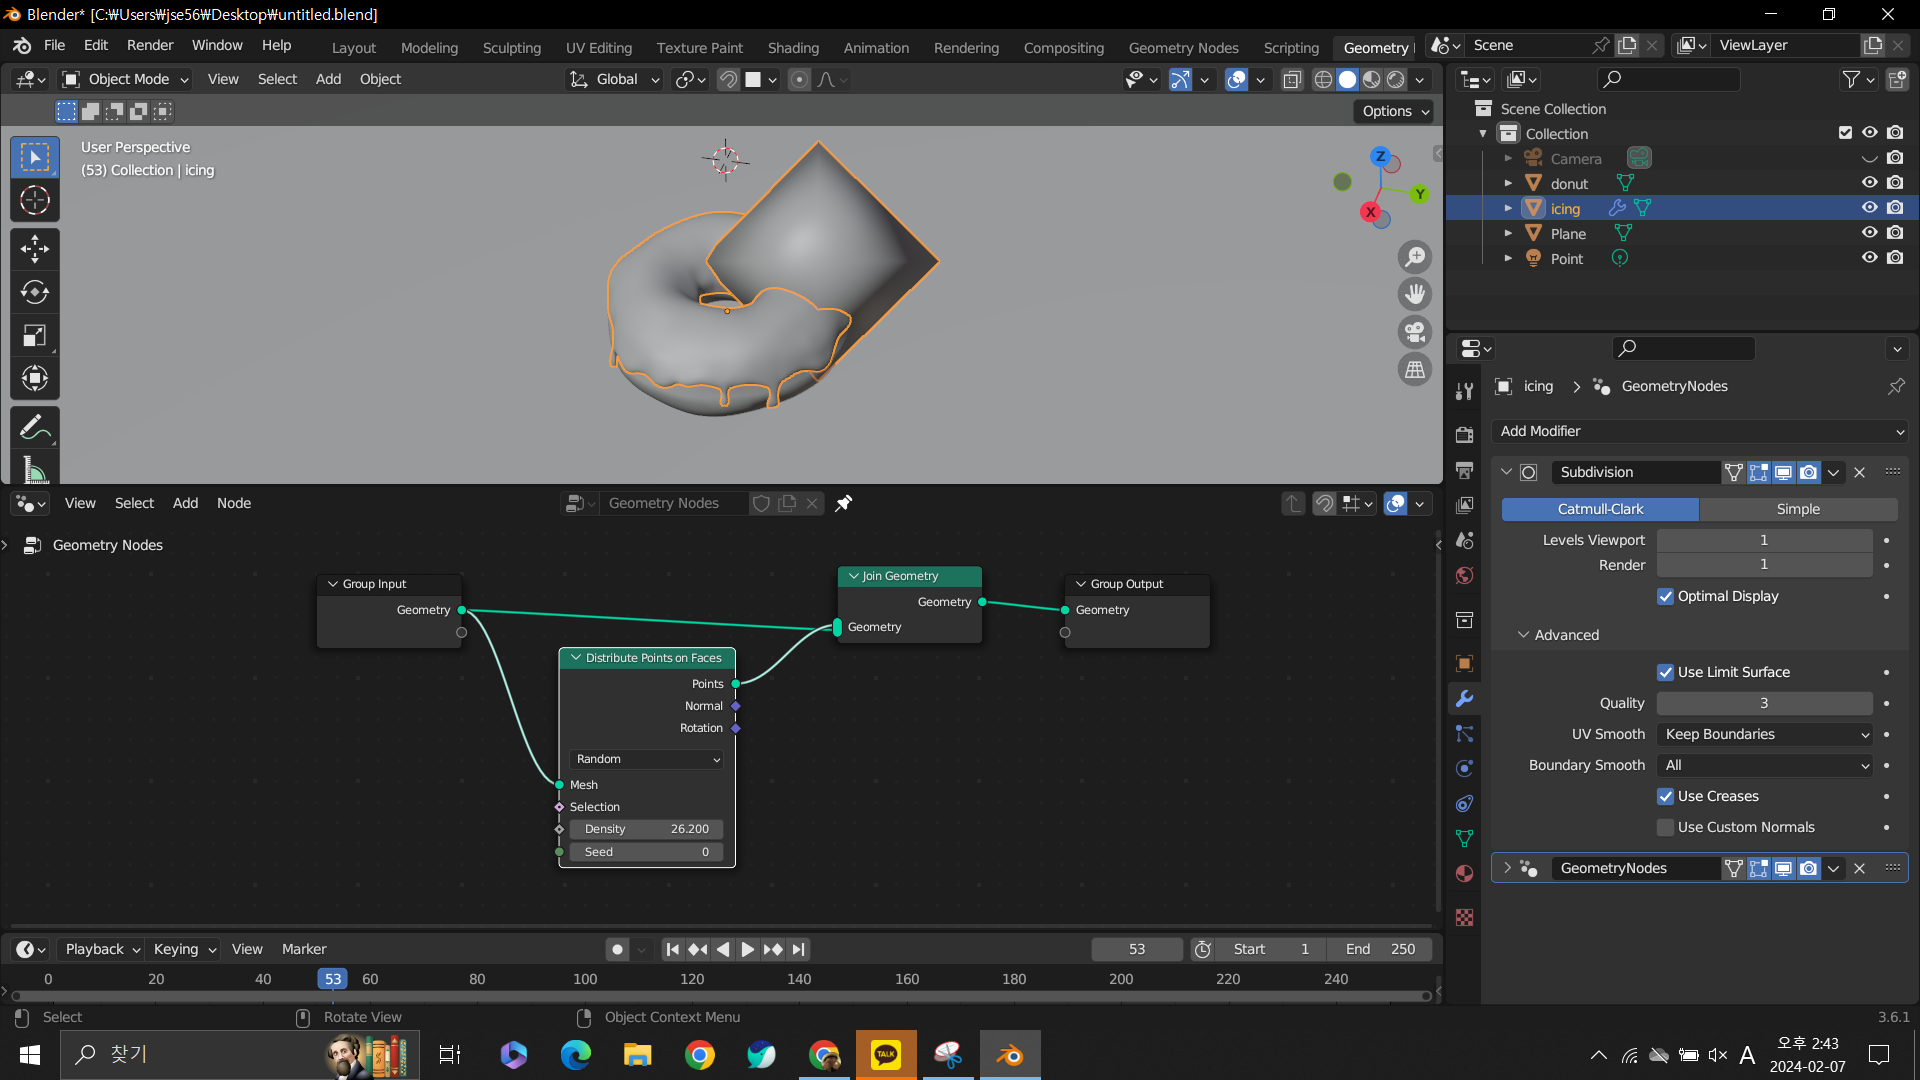The image size is (1920, 1080).
Task: Open Random distribution method dropdown
Action: (x=647, y=759)
